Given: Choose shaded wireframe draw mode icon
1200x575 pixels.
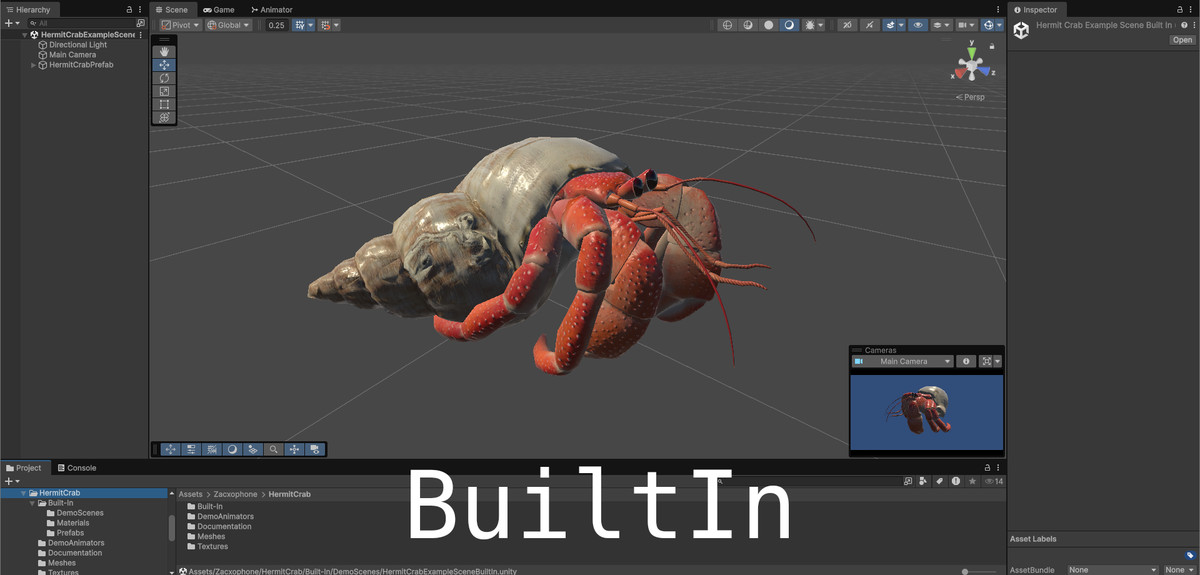Looking at the screenshot, I should 748,25.
